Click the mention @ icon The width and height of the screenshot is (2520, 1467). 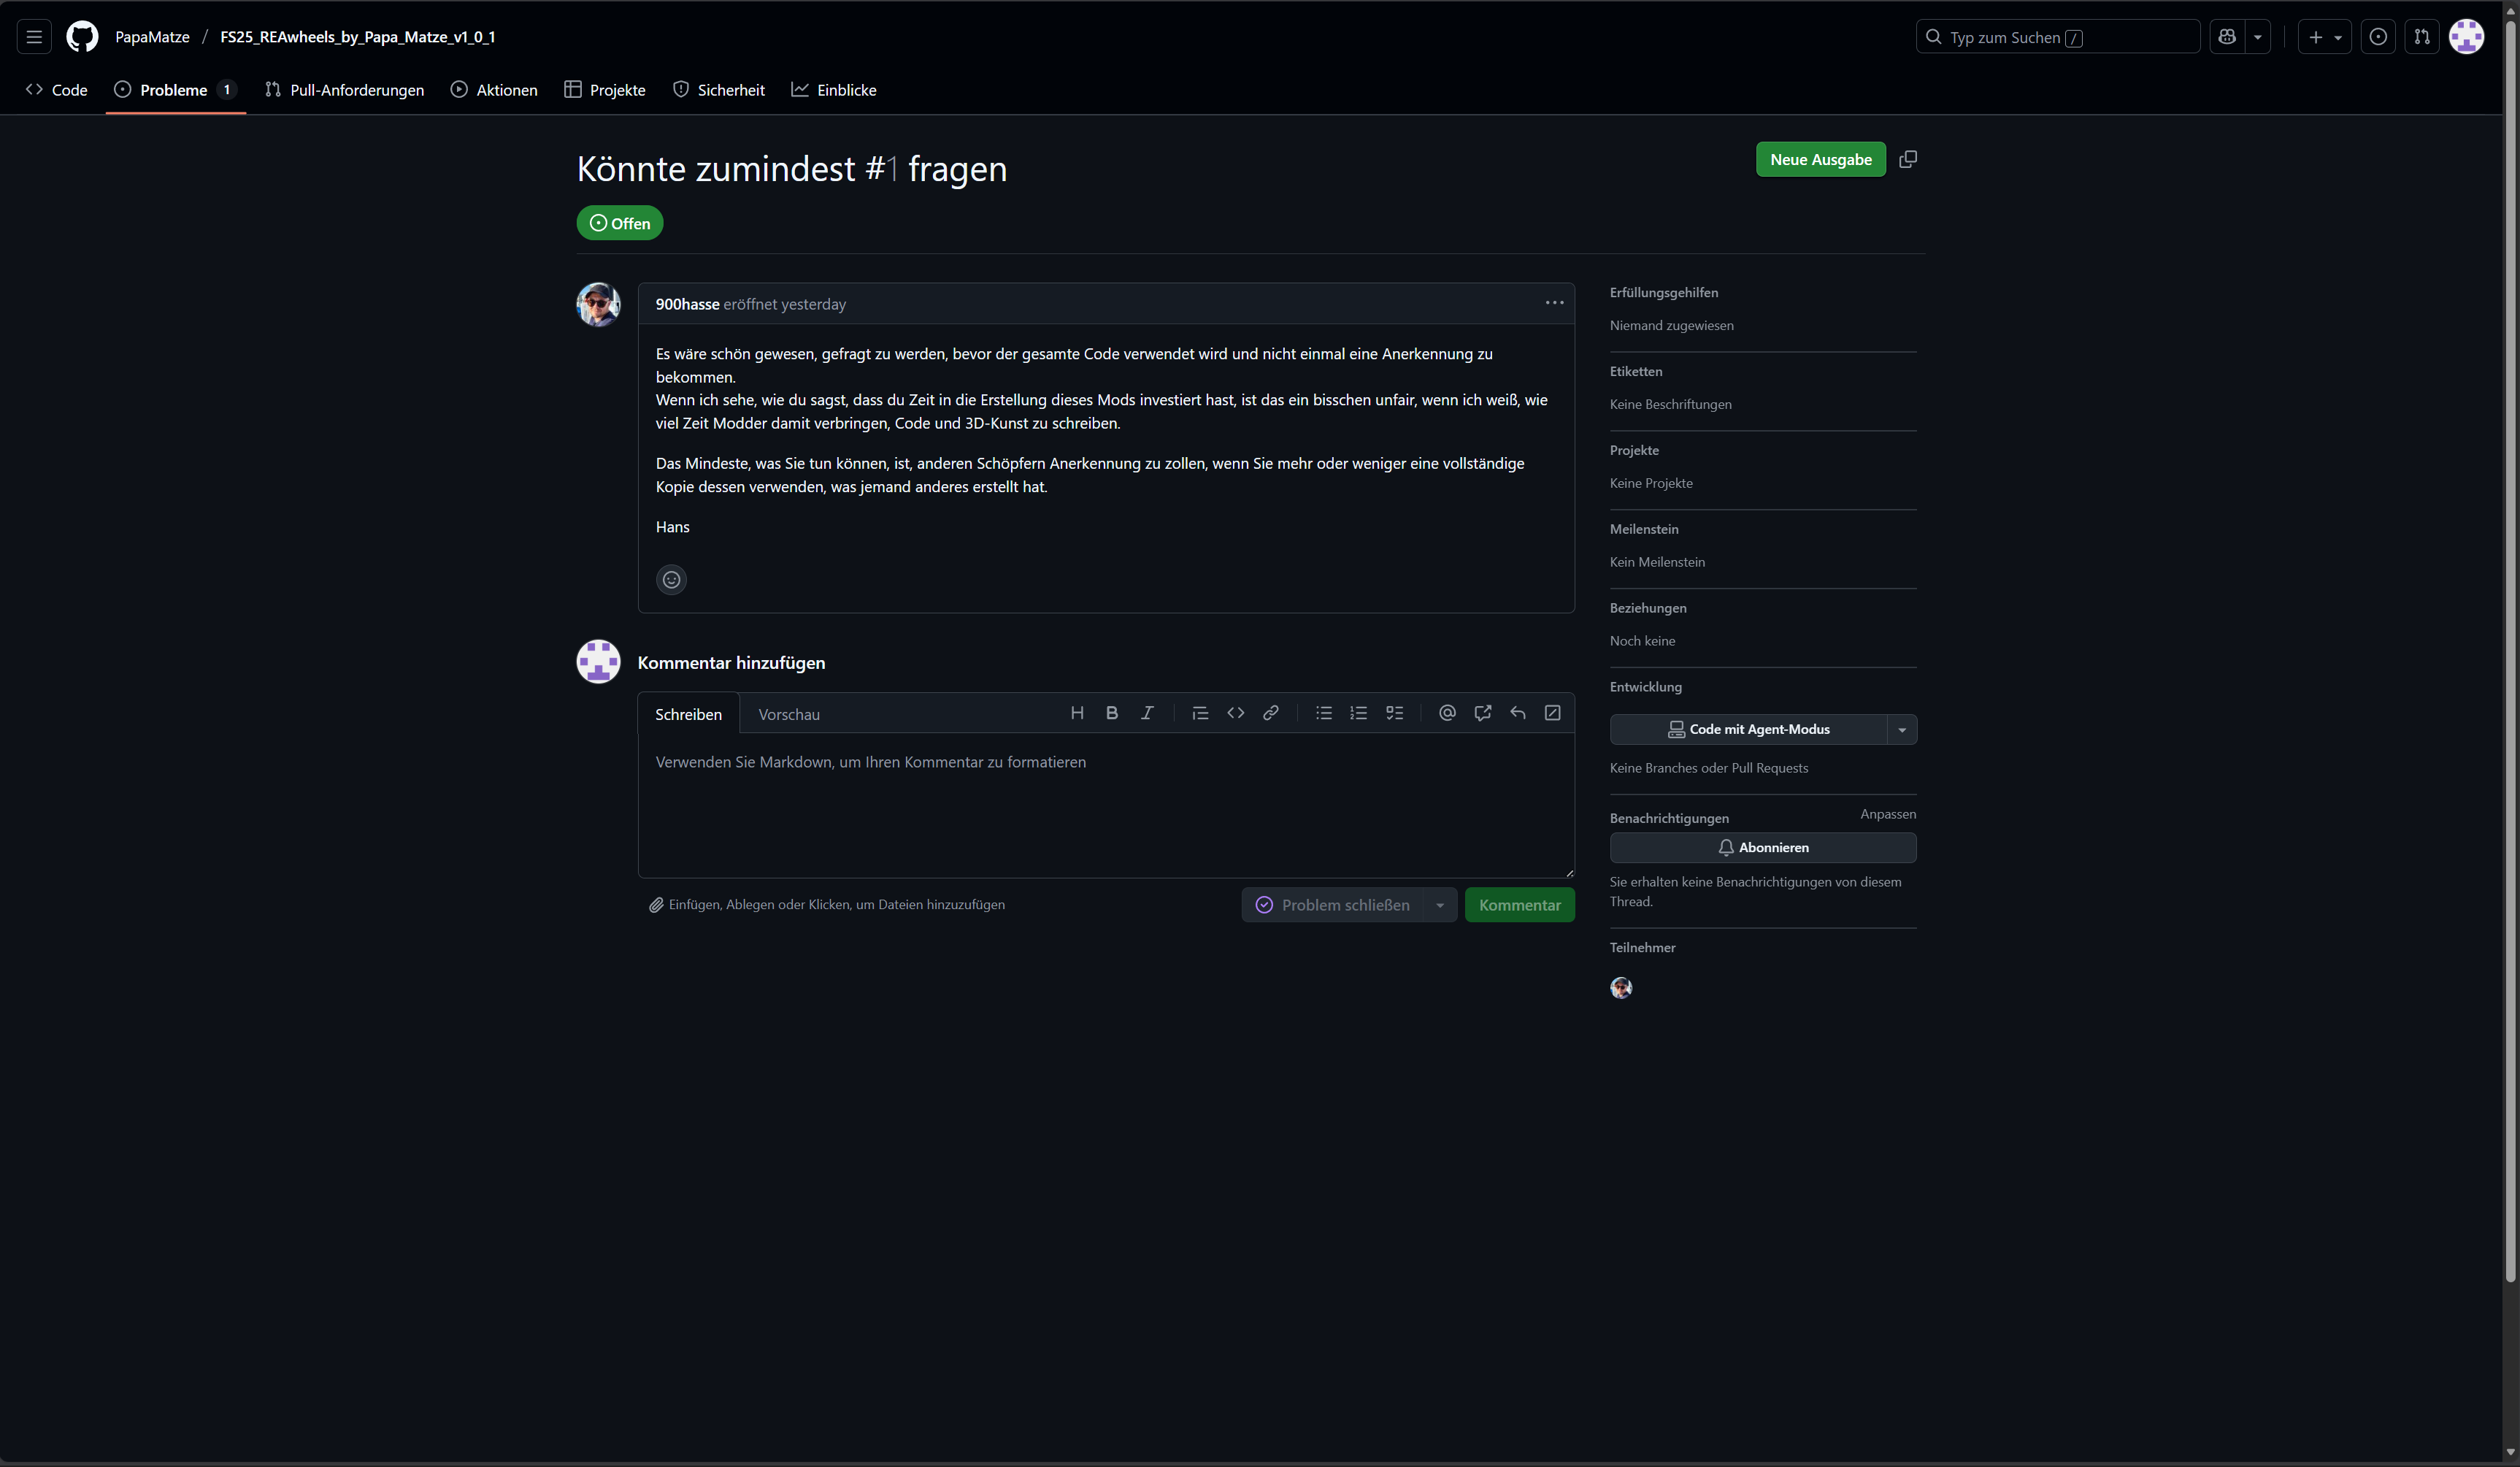pyautogui.click(x=1447, y=713)
